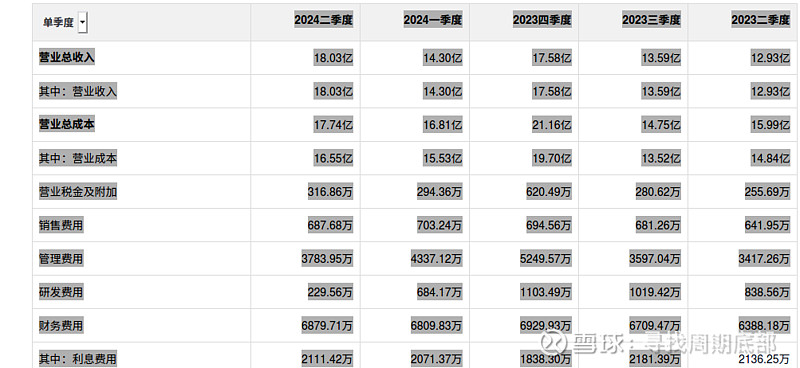Screen dimensions: 800x368
Task: Click the 管理费用 row label
Action: (x=61, y=259)
